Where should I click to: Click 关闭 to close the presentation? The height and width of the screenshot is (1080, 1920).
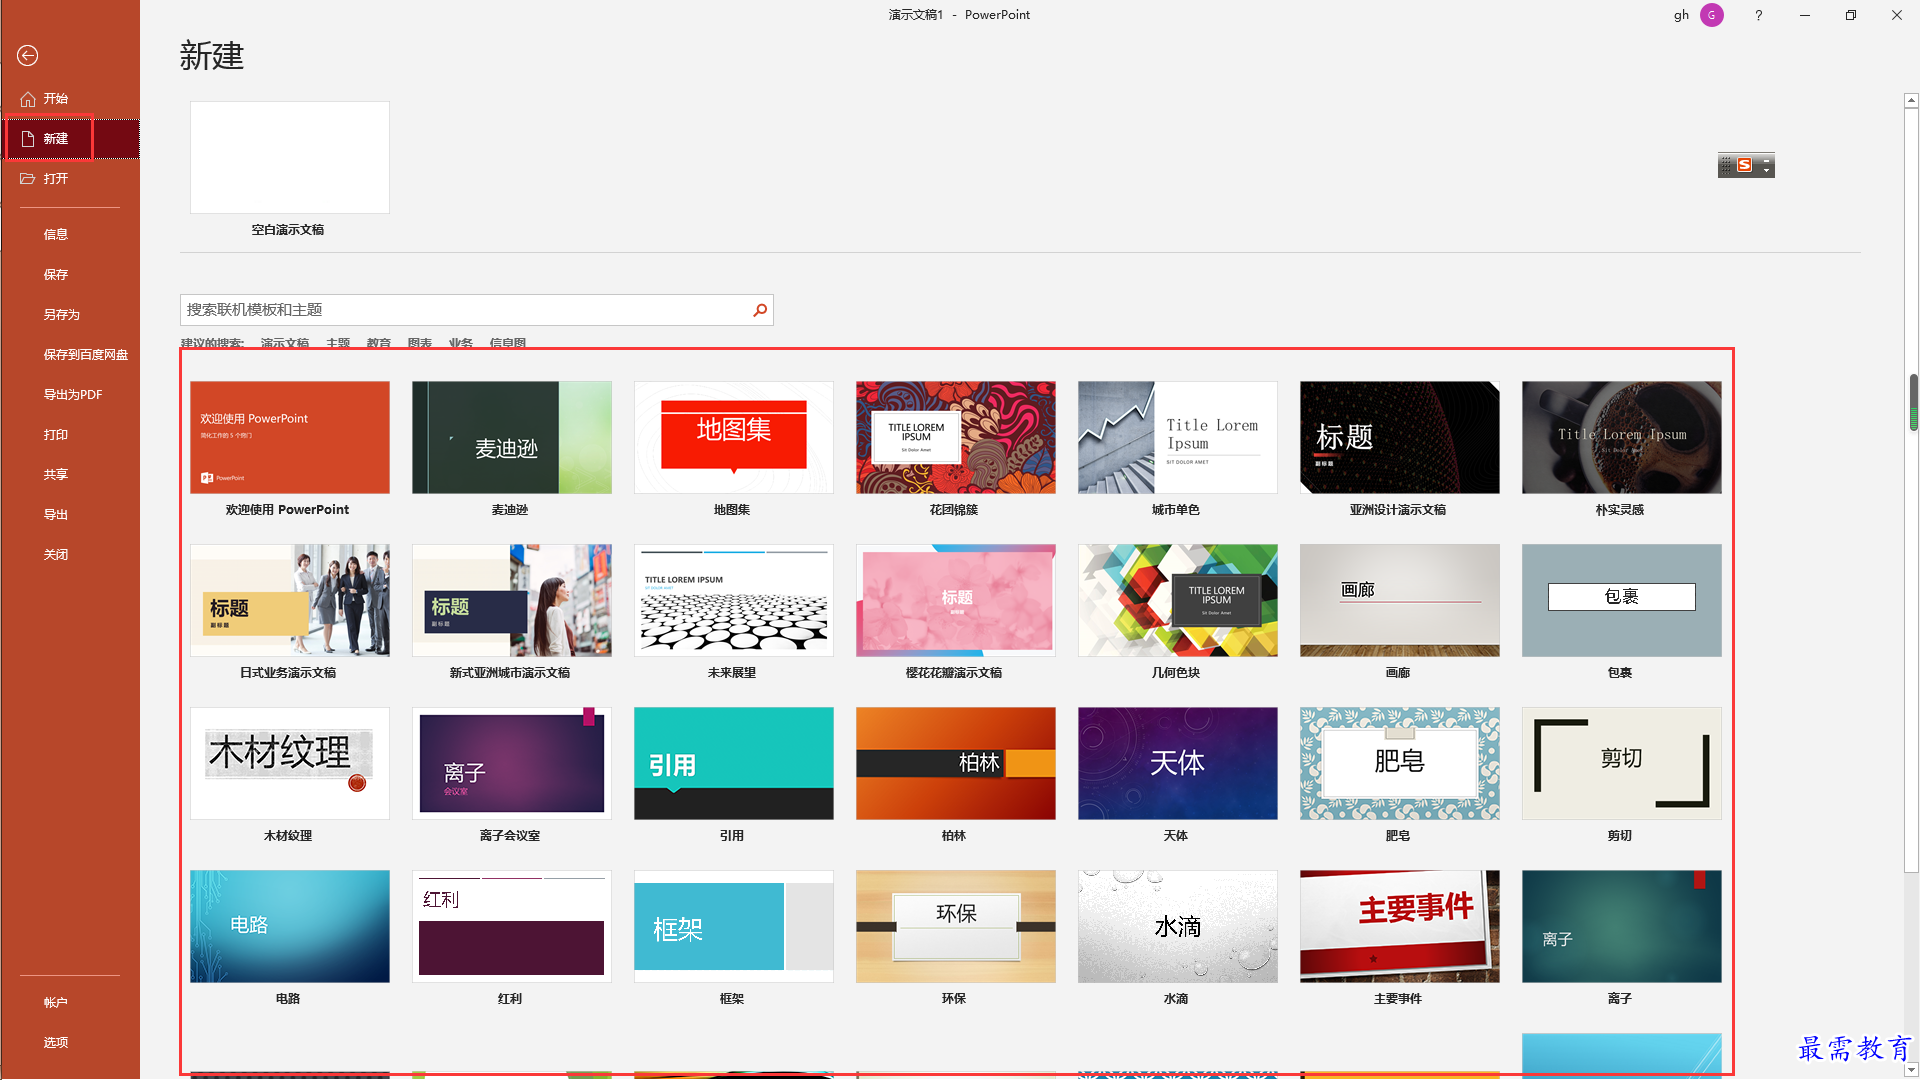coord(70,555)
